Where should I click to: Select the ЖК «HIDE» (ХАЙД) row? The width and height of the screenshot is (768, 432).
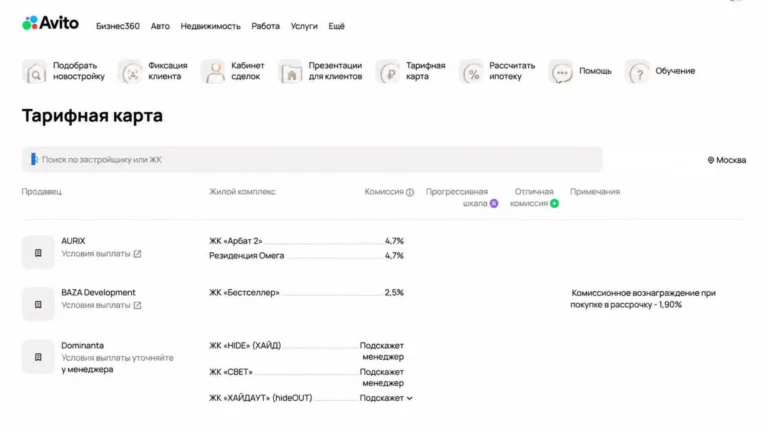click(306, 351)
